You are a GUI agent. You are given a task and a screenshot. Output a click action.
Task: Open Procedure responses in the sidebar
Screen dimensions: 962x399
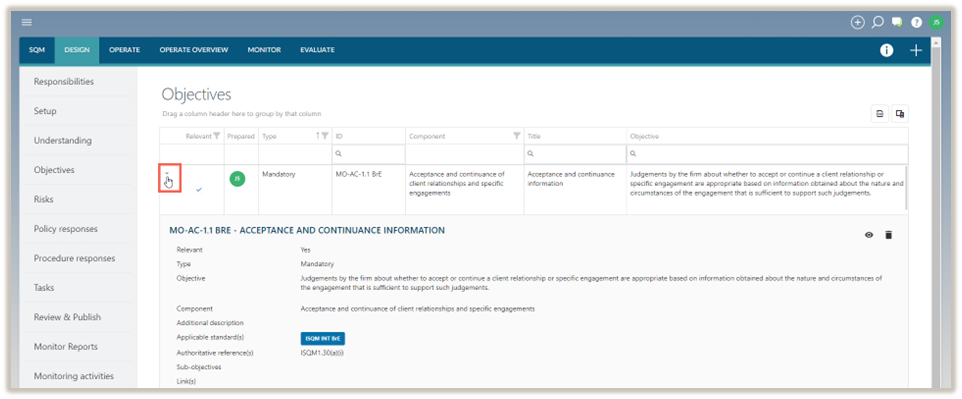pyautogui.click(x=74, y=258)
